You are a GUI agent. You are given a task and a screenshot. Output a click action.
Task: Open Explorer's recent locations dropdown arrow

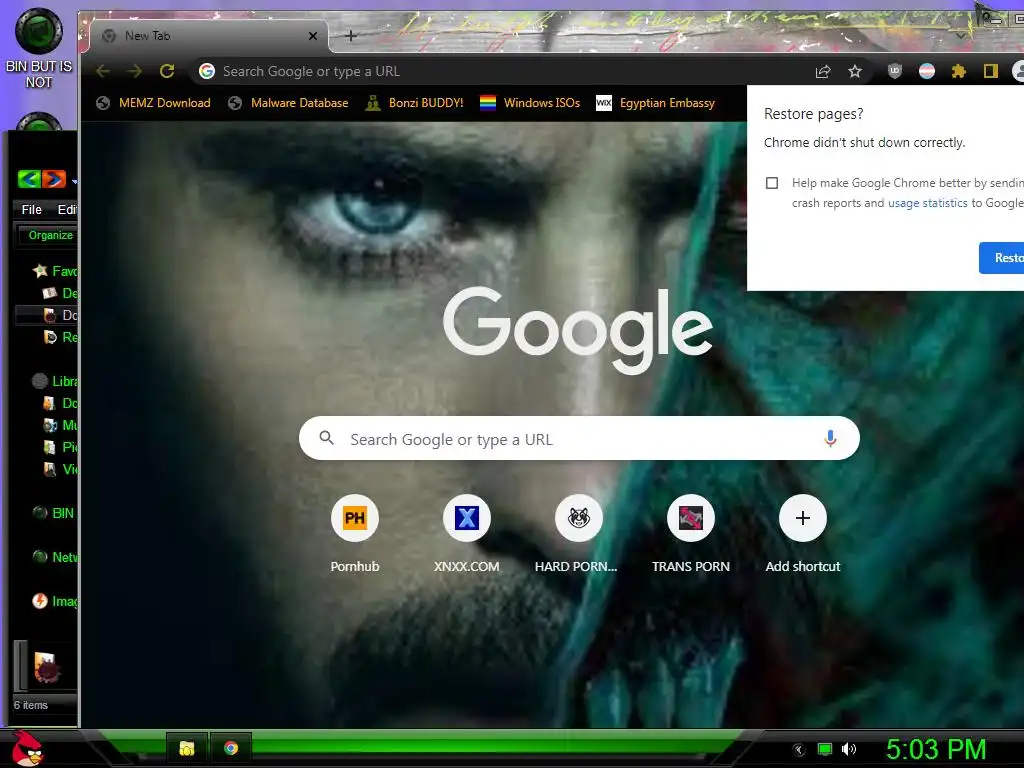(74, 181)
